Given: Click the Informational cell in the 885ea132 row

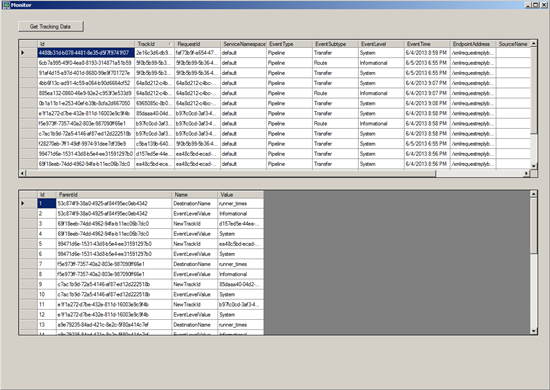Looking at the screenshot, I should tap(381, 93).
